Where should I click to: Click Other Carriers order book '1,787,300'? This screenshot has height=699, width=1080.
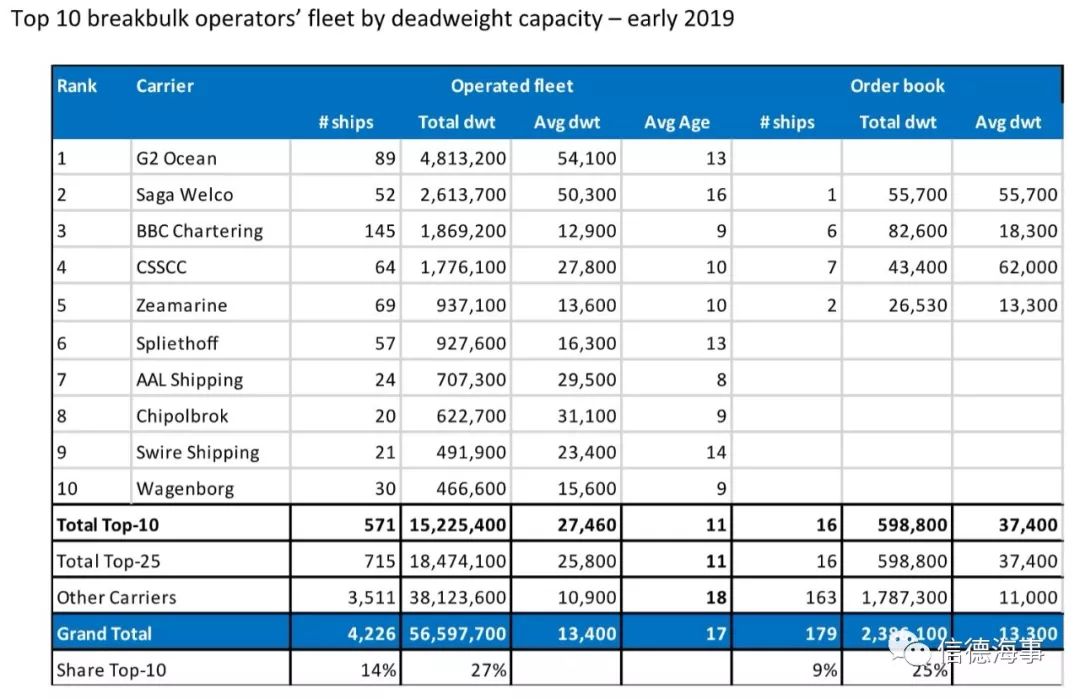(904, 598)
